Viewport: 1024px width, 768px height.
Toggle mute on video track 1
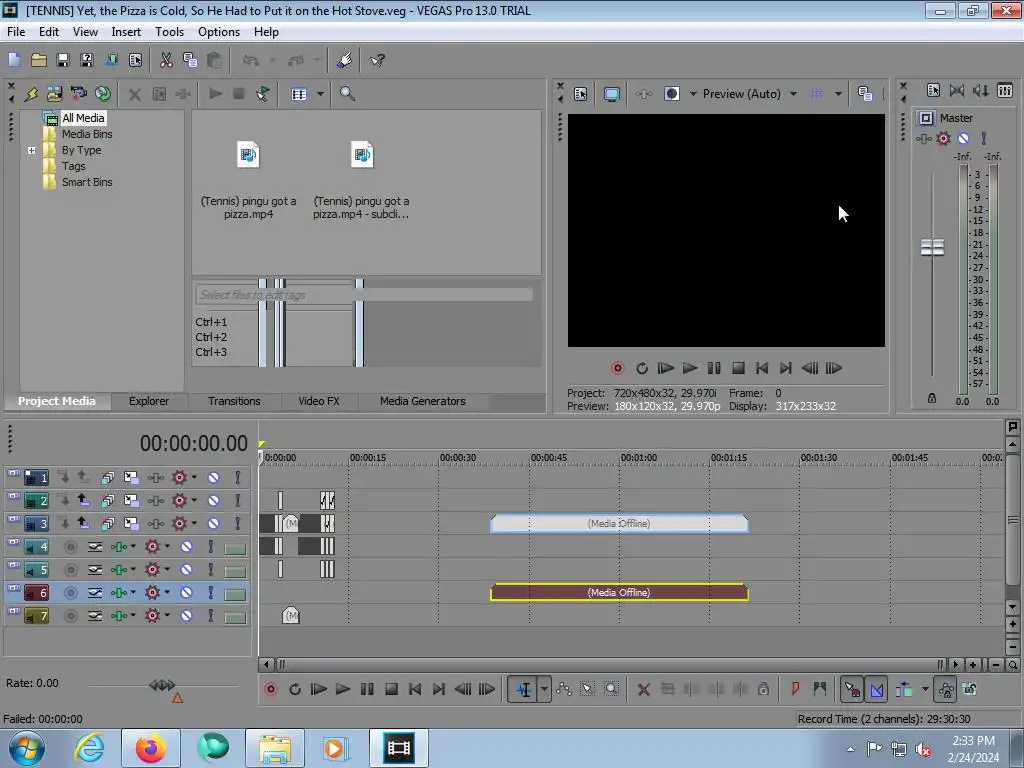tap(214, 477)
